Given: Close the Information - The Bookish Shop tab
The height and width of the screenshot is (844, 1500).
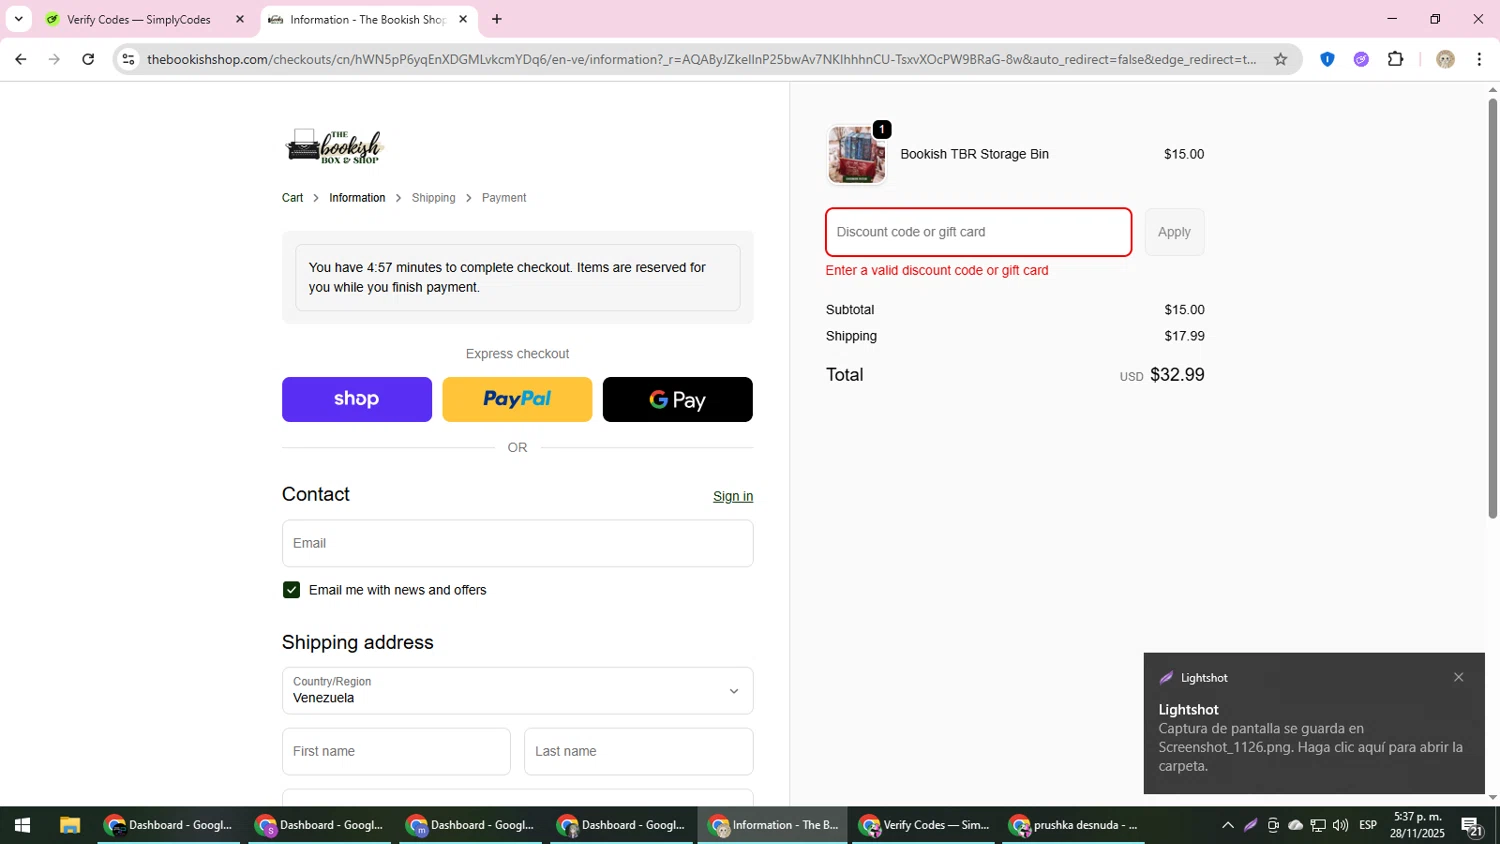Looking at the screenshot, I should tap(463, 19).
